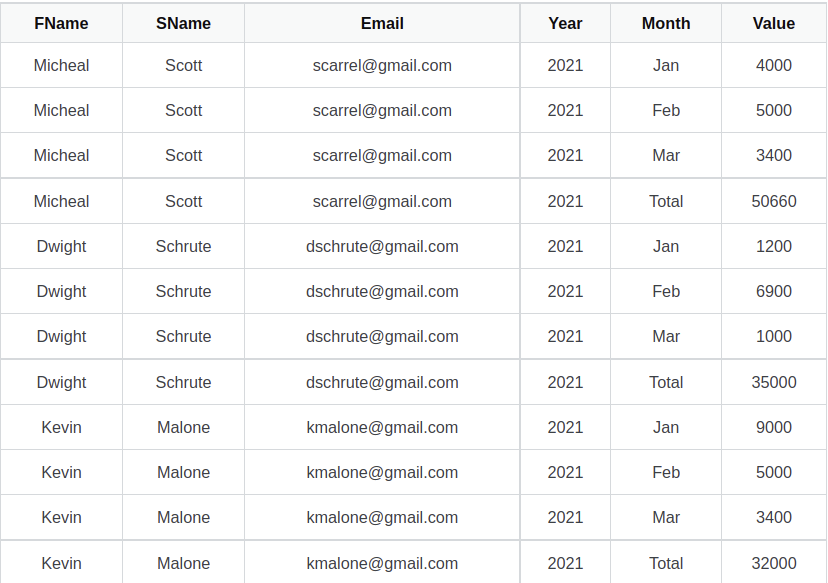Click Schrute in Dwight's Total row
828x583 pixels.
(x=183, y=382)
